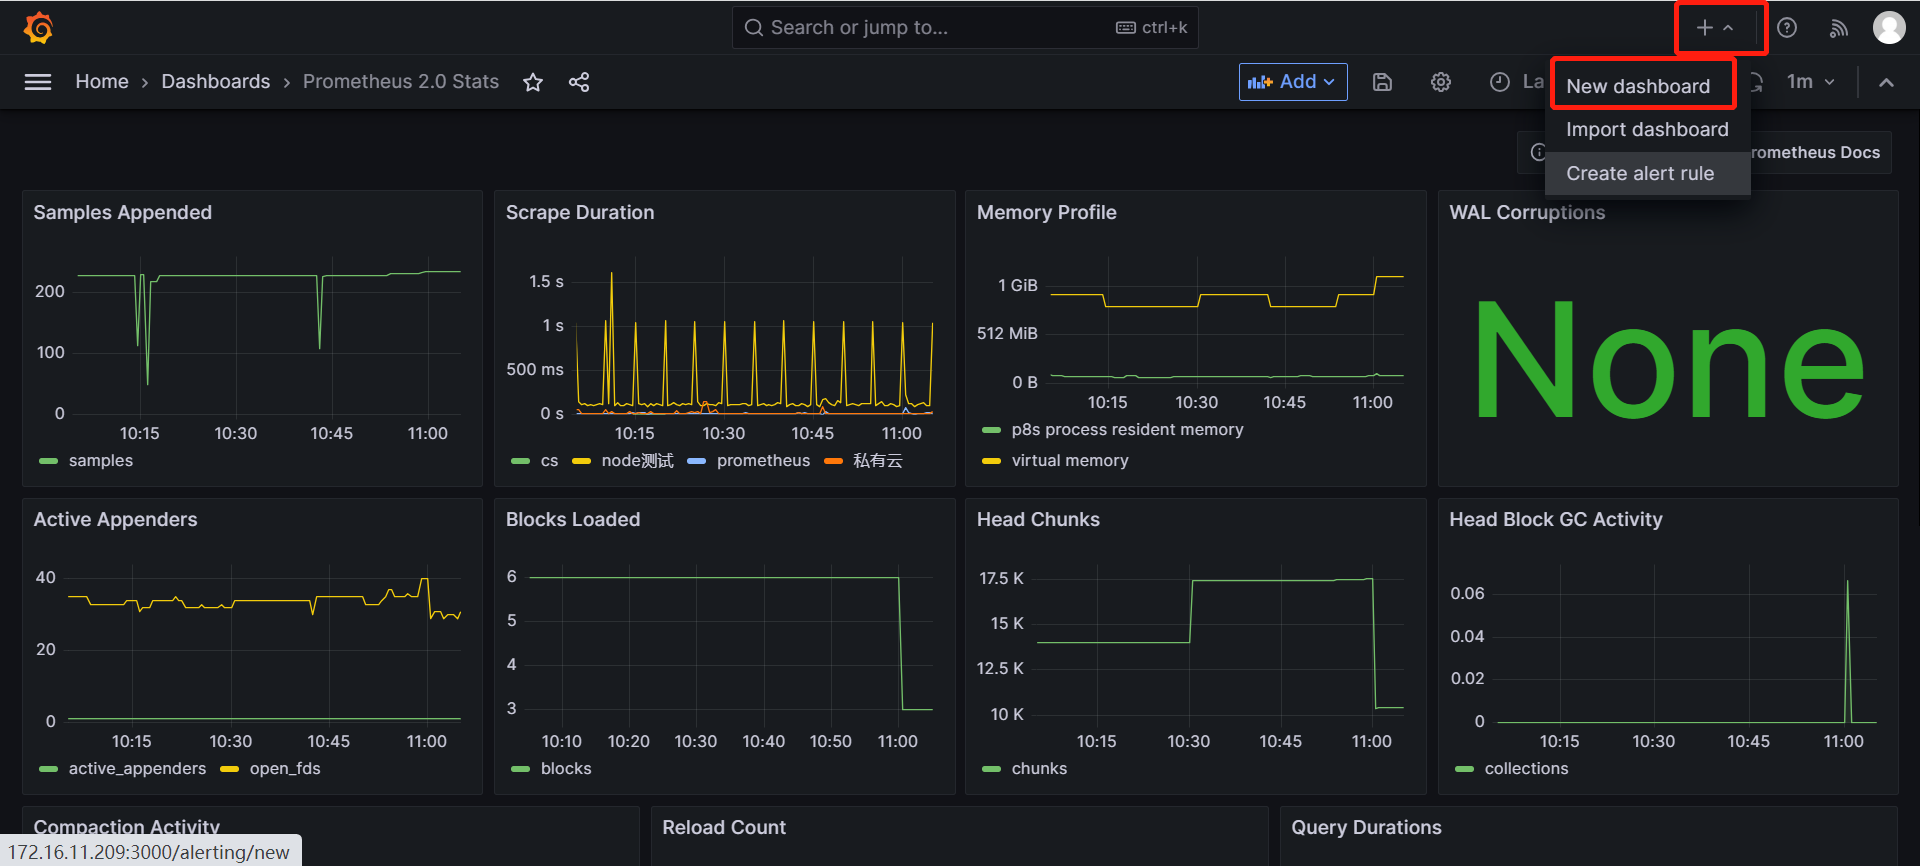Toggle the virtual memory legend series
This screenshot has width=1920, height=866.
1069,461
